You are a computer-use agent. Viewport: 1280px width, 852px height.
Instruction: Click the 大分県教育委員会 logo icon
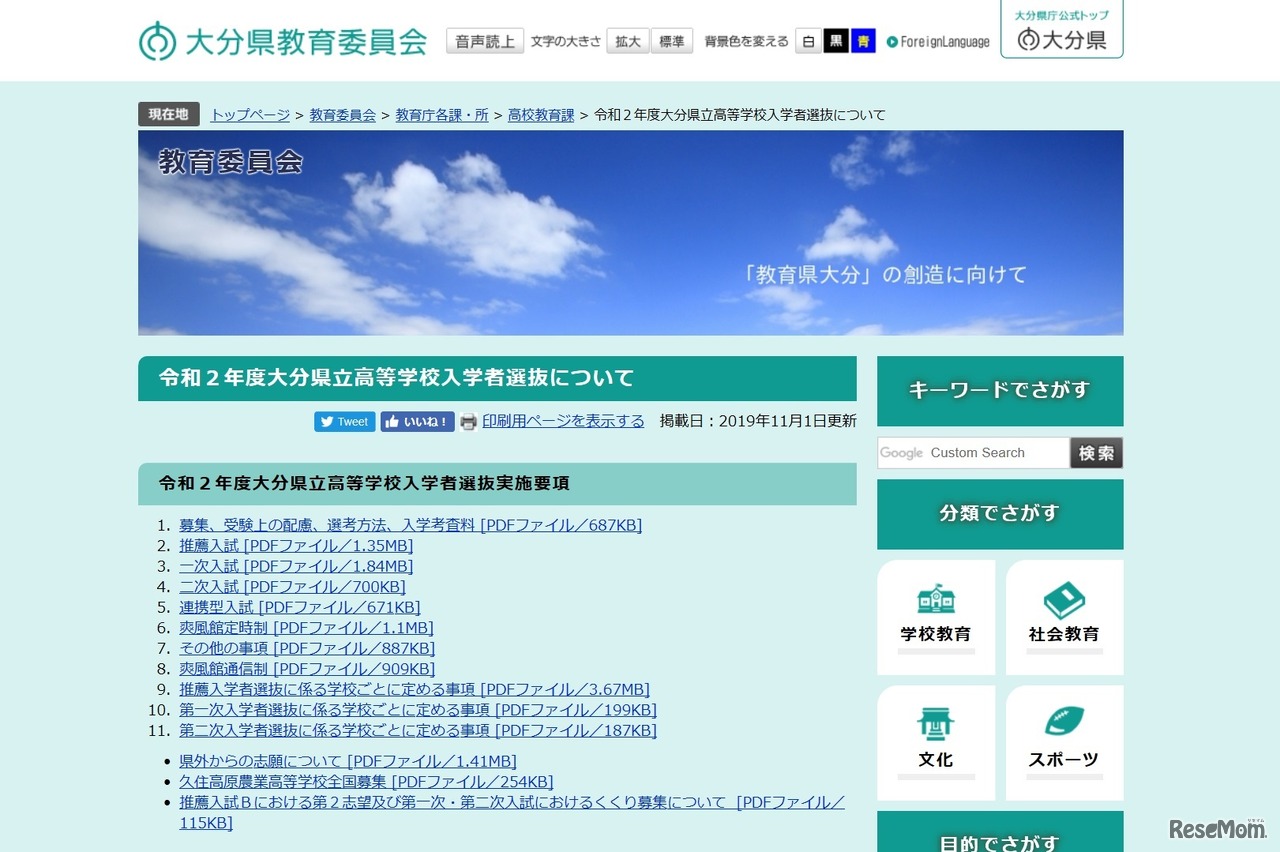click(157, 40)
